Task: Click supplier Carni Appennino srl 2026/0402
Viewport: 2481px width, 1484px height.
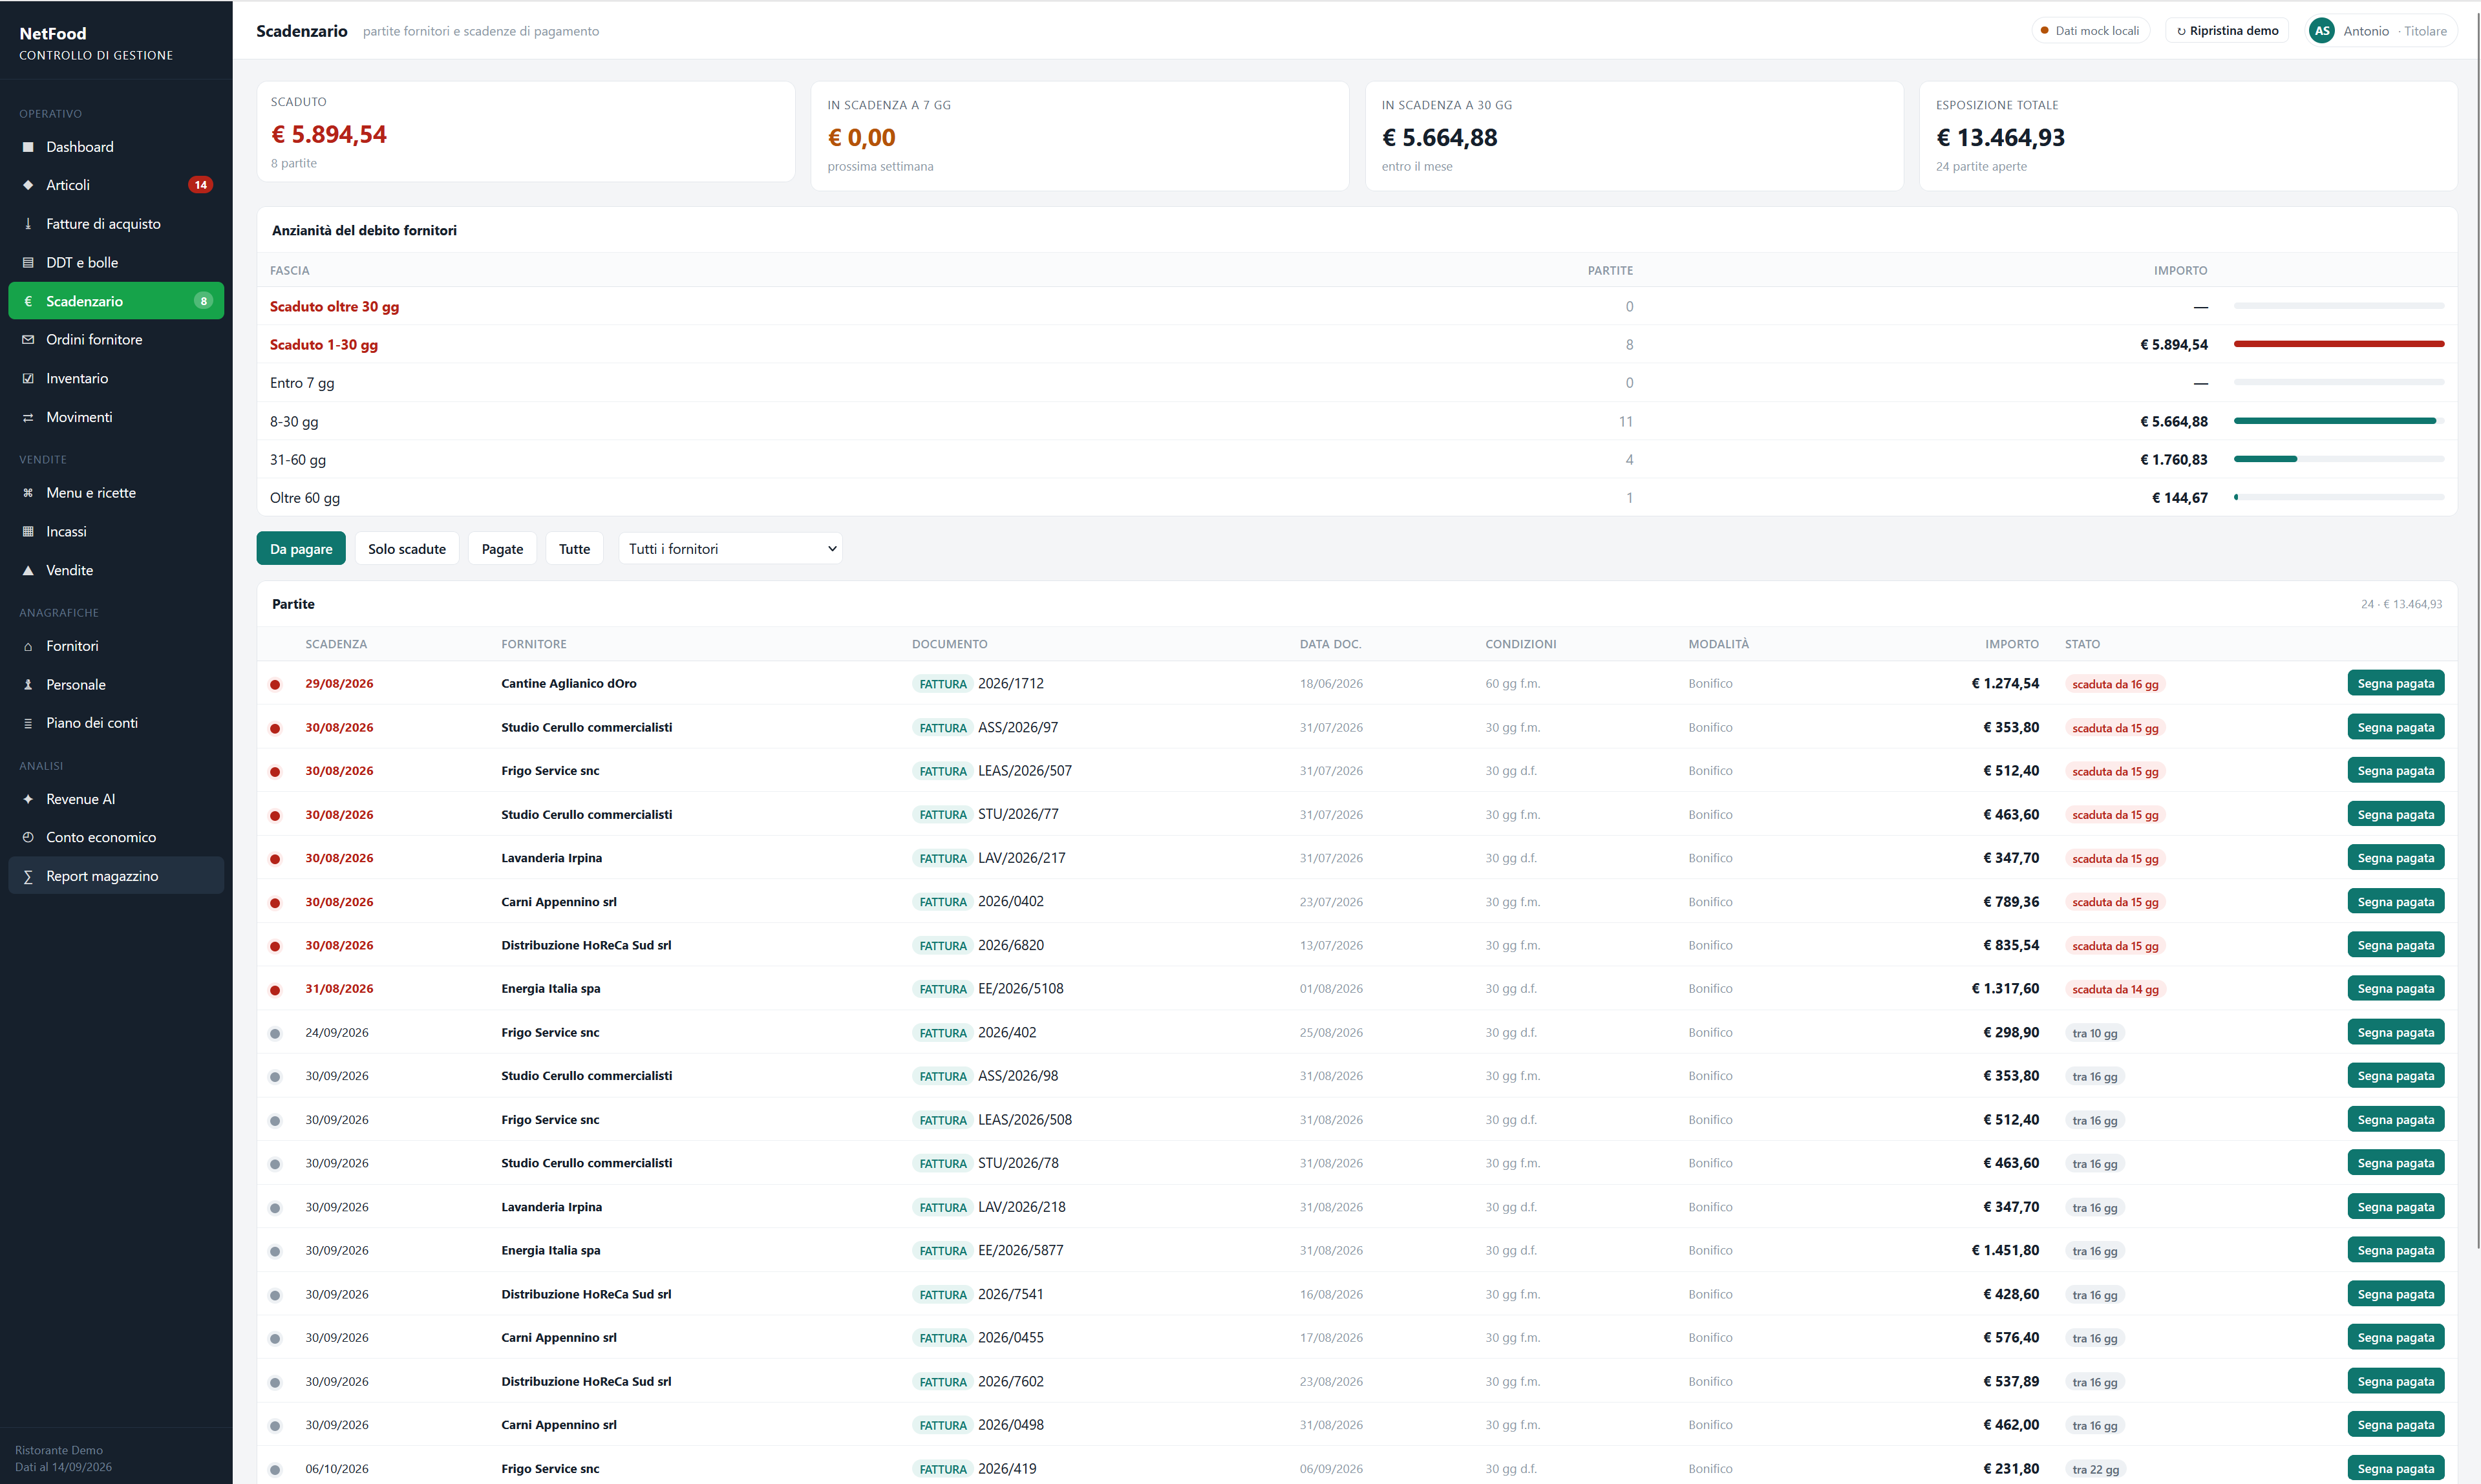Action: (558, 902)
